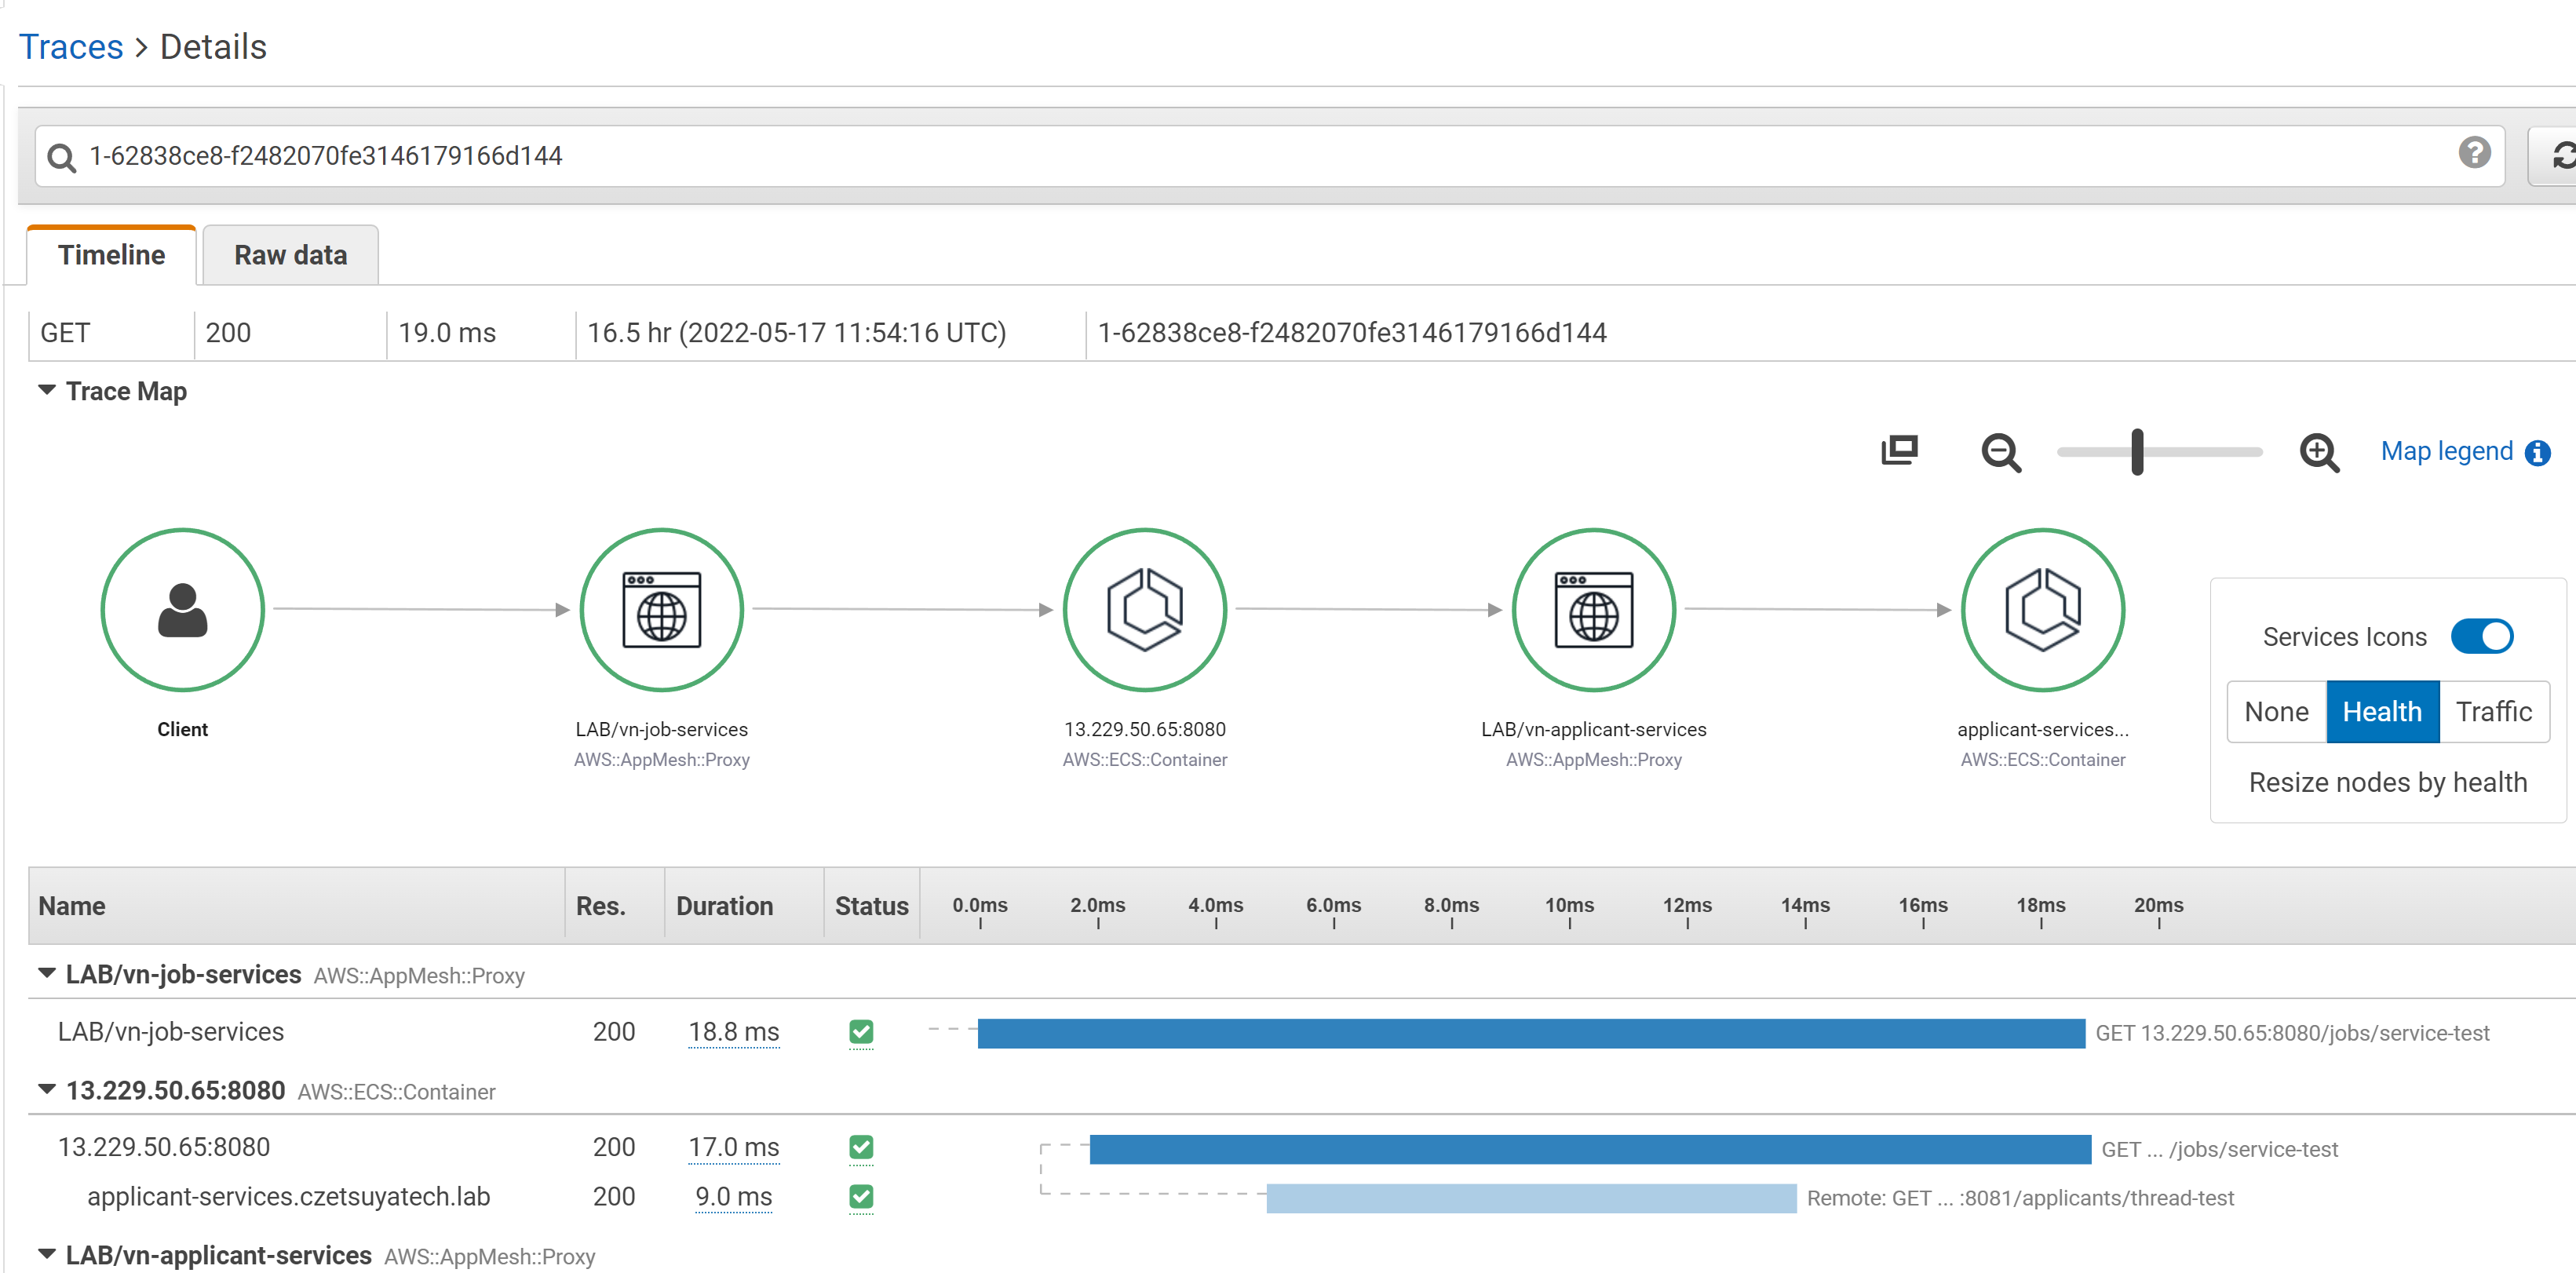Click the Client node icon
The width and height of the screenshot is (2576, 1273).
[x=182, y=610]
